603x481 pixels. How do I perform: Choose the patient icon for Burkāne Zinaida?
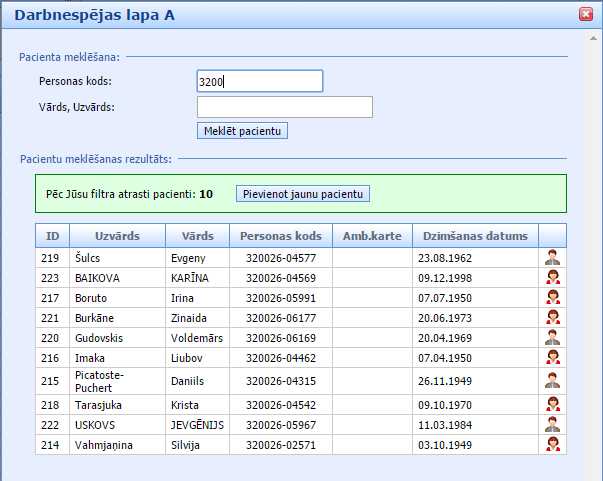(x=552, y=318)
